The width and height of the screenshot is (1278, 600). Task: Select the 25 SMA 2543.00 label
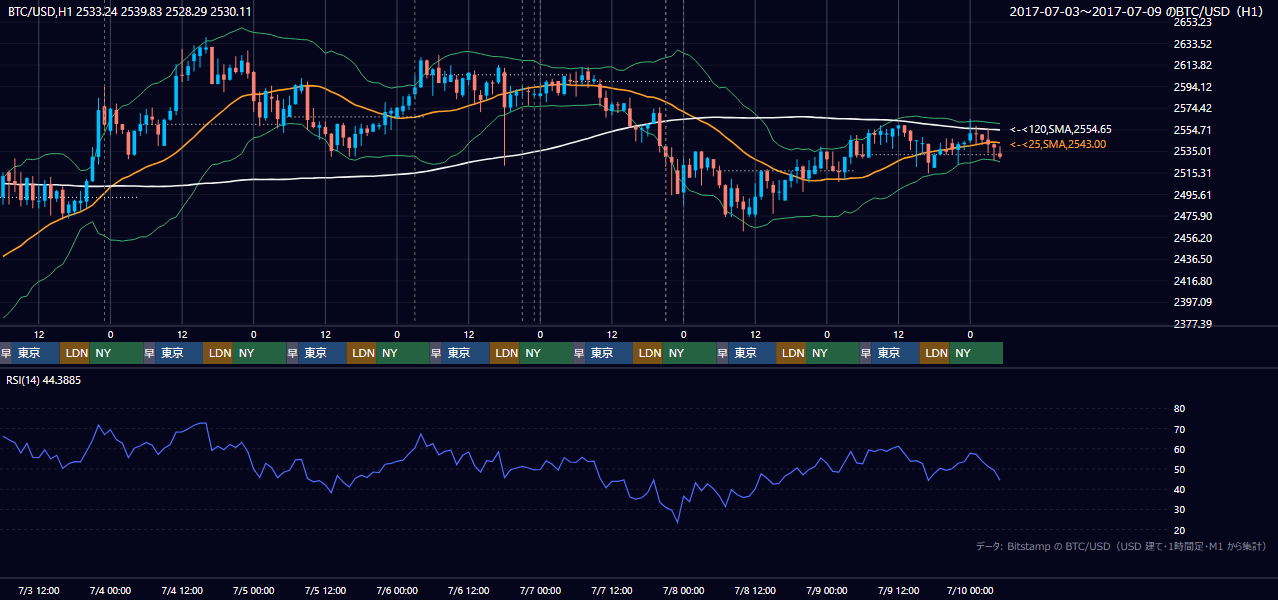pos(1058,145)
